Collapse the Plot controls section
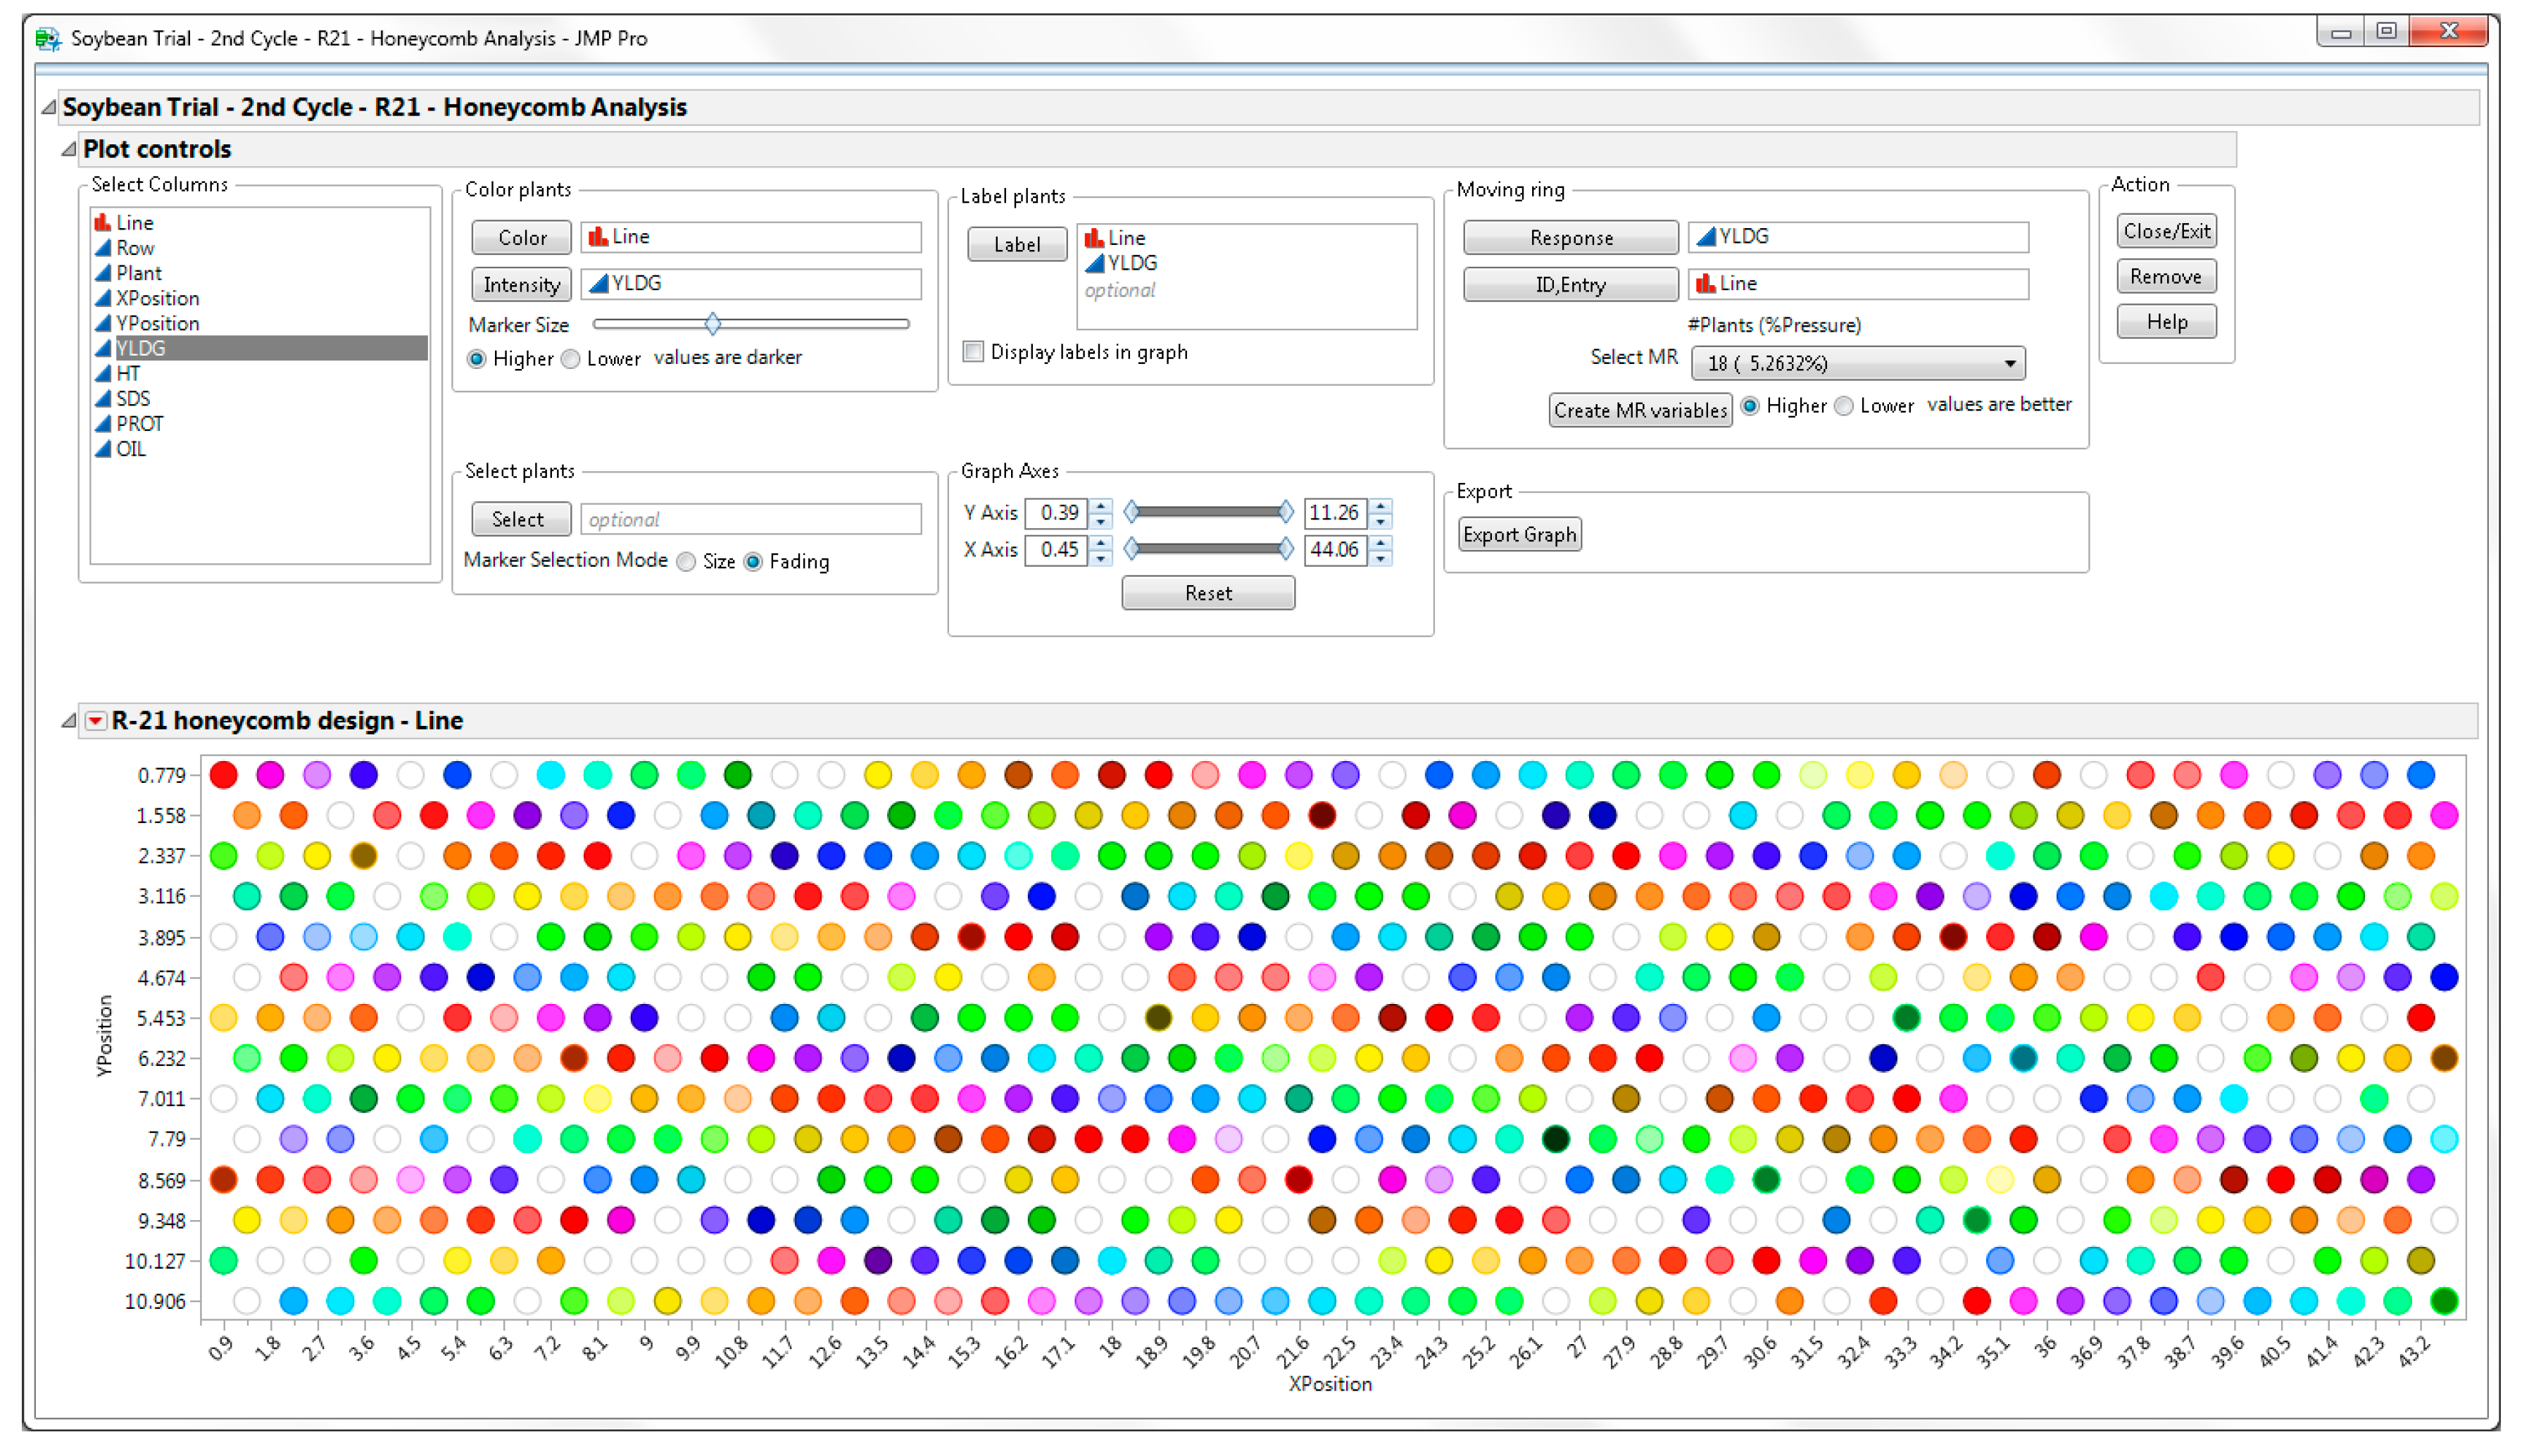The image size is (2529, 1456). pos(69,149)
